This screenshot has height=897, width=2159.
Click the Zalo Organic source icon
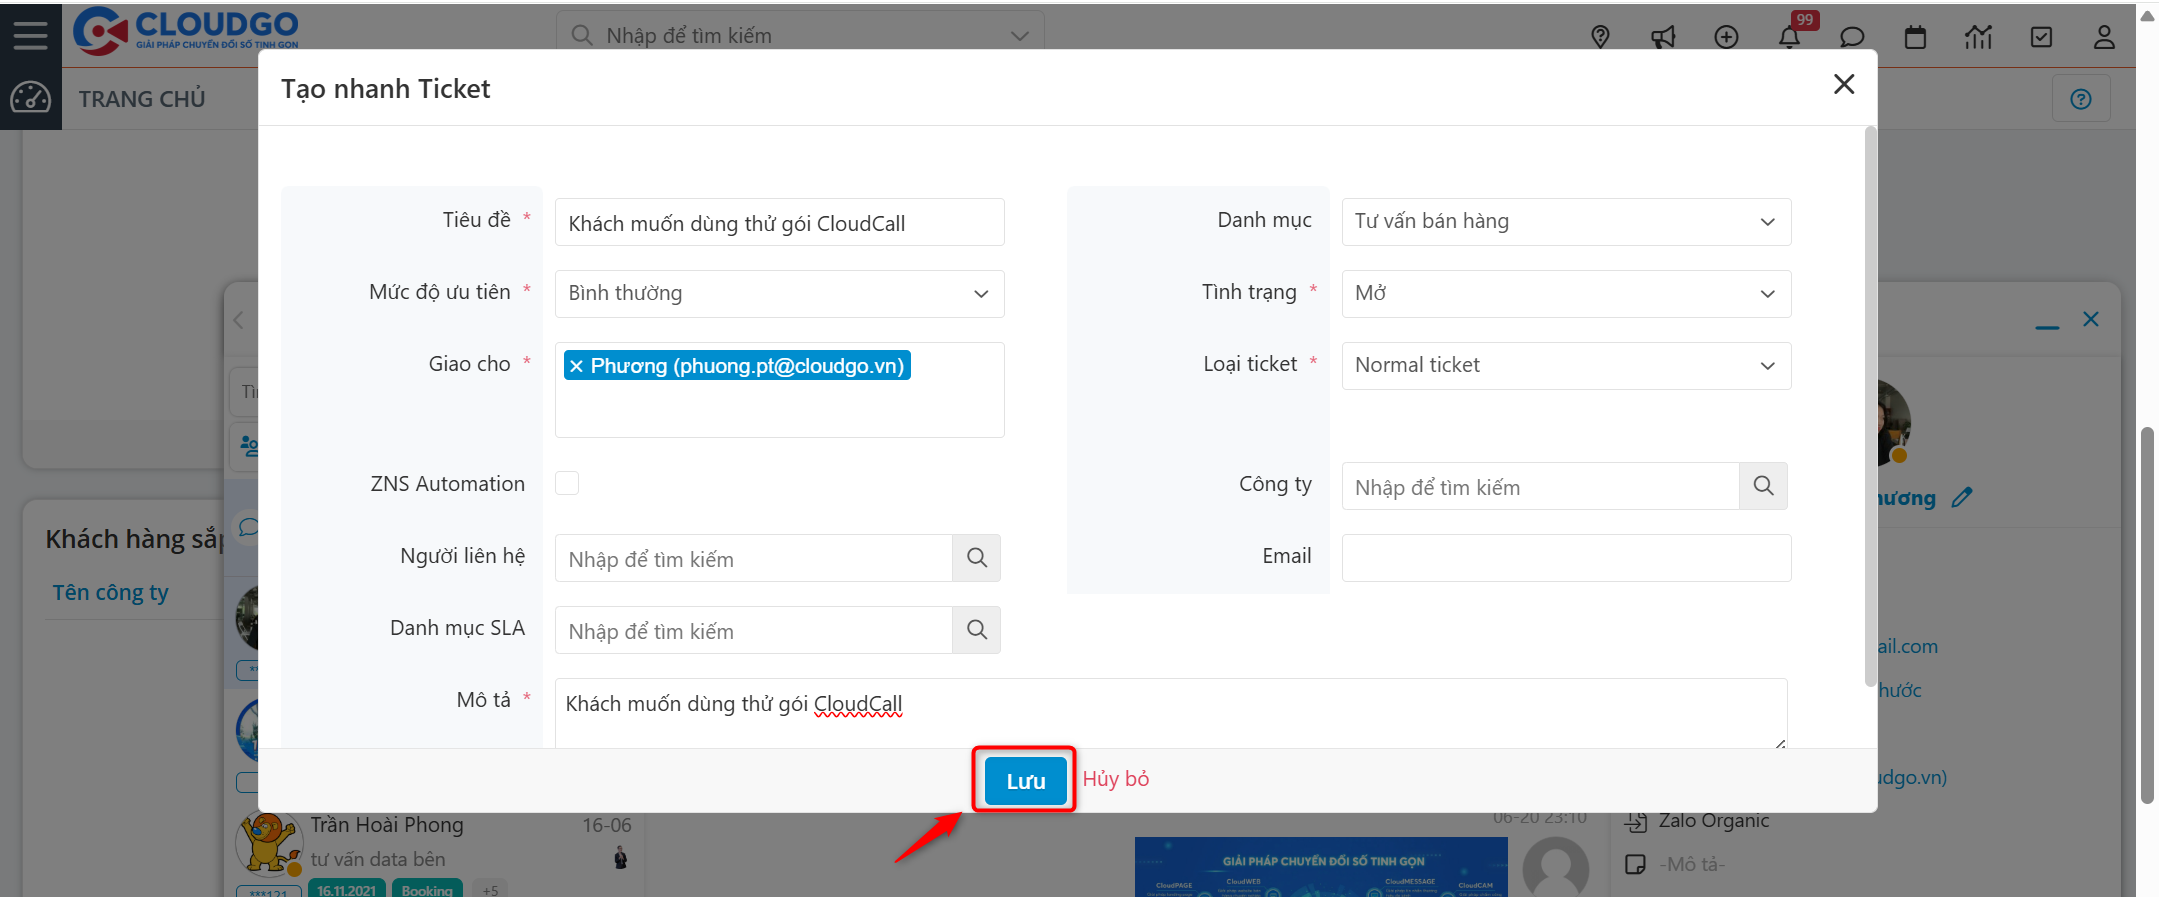pyautogui.click(x=1635, y=822)
